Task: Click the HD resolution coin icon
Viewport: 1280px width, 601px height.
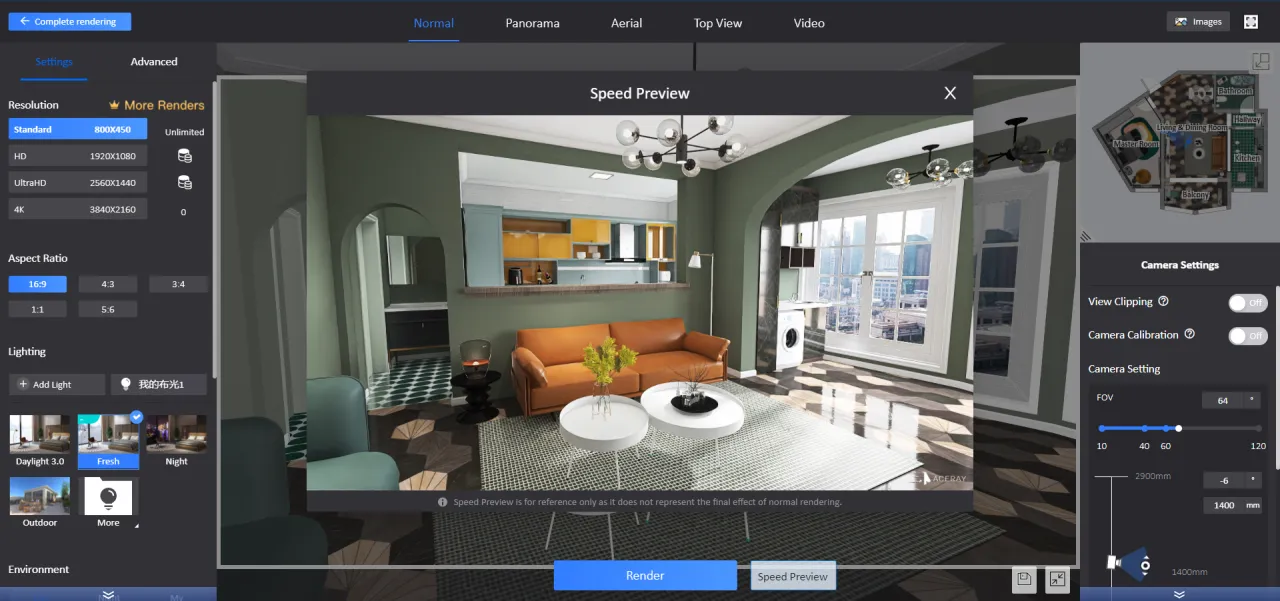Action: pos(184,156)
